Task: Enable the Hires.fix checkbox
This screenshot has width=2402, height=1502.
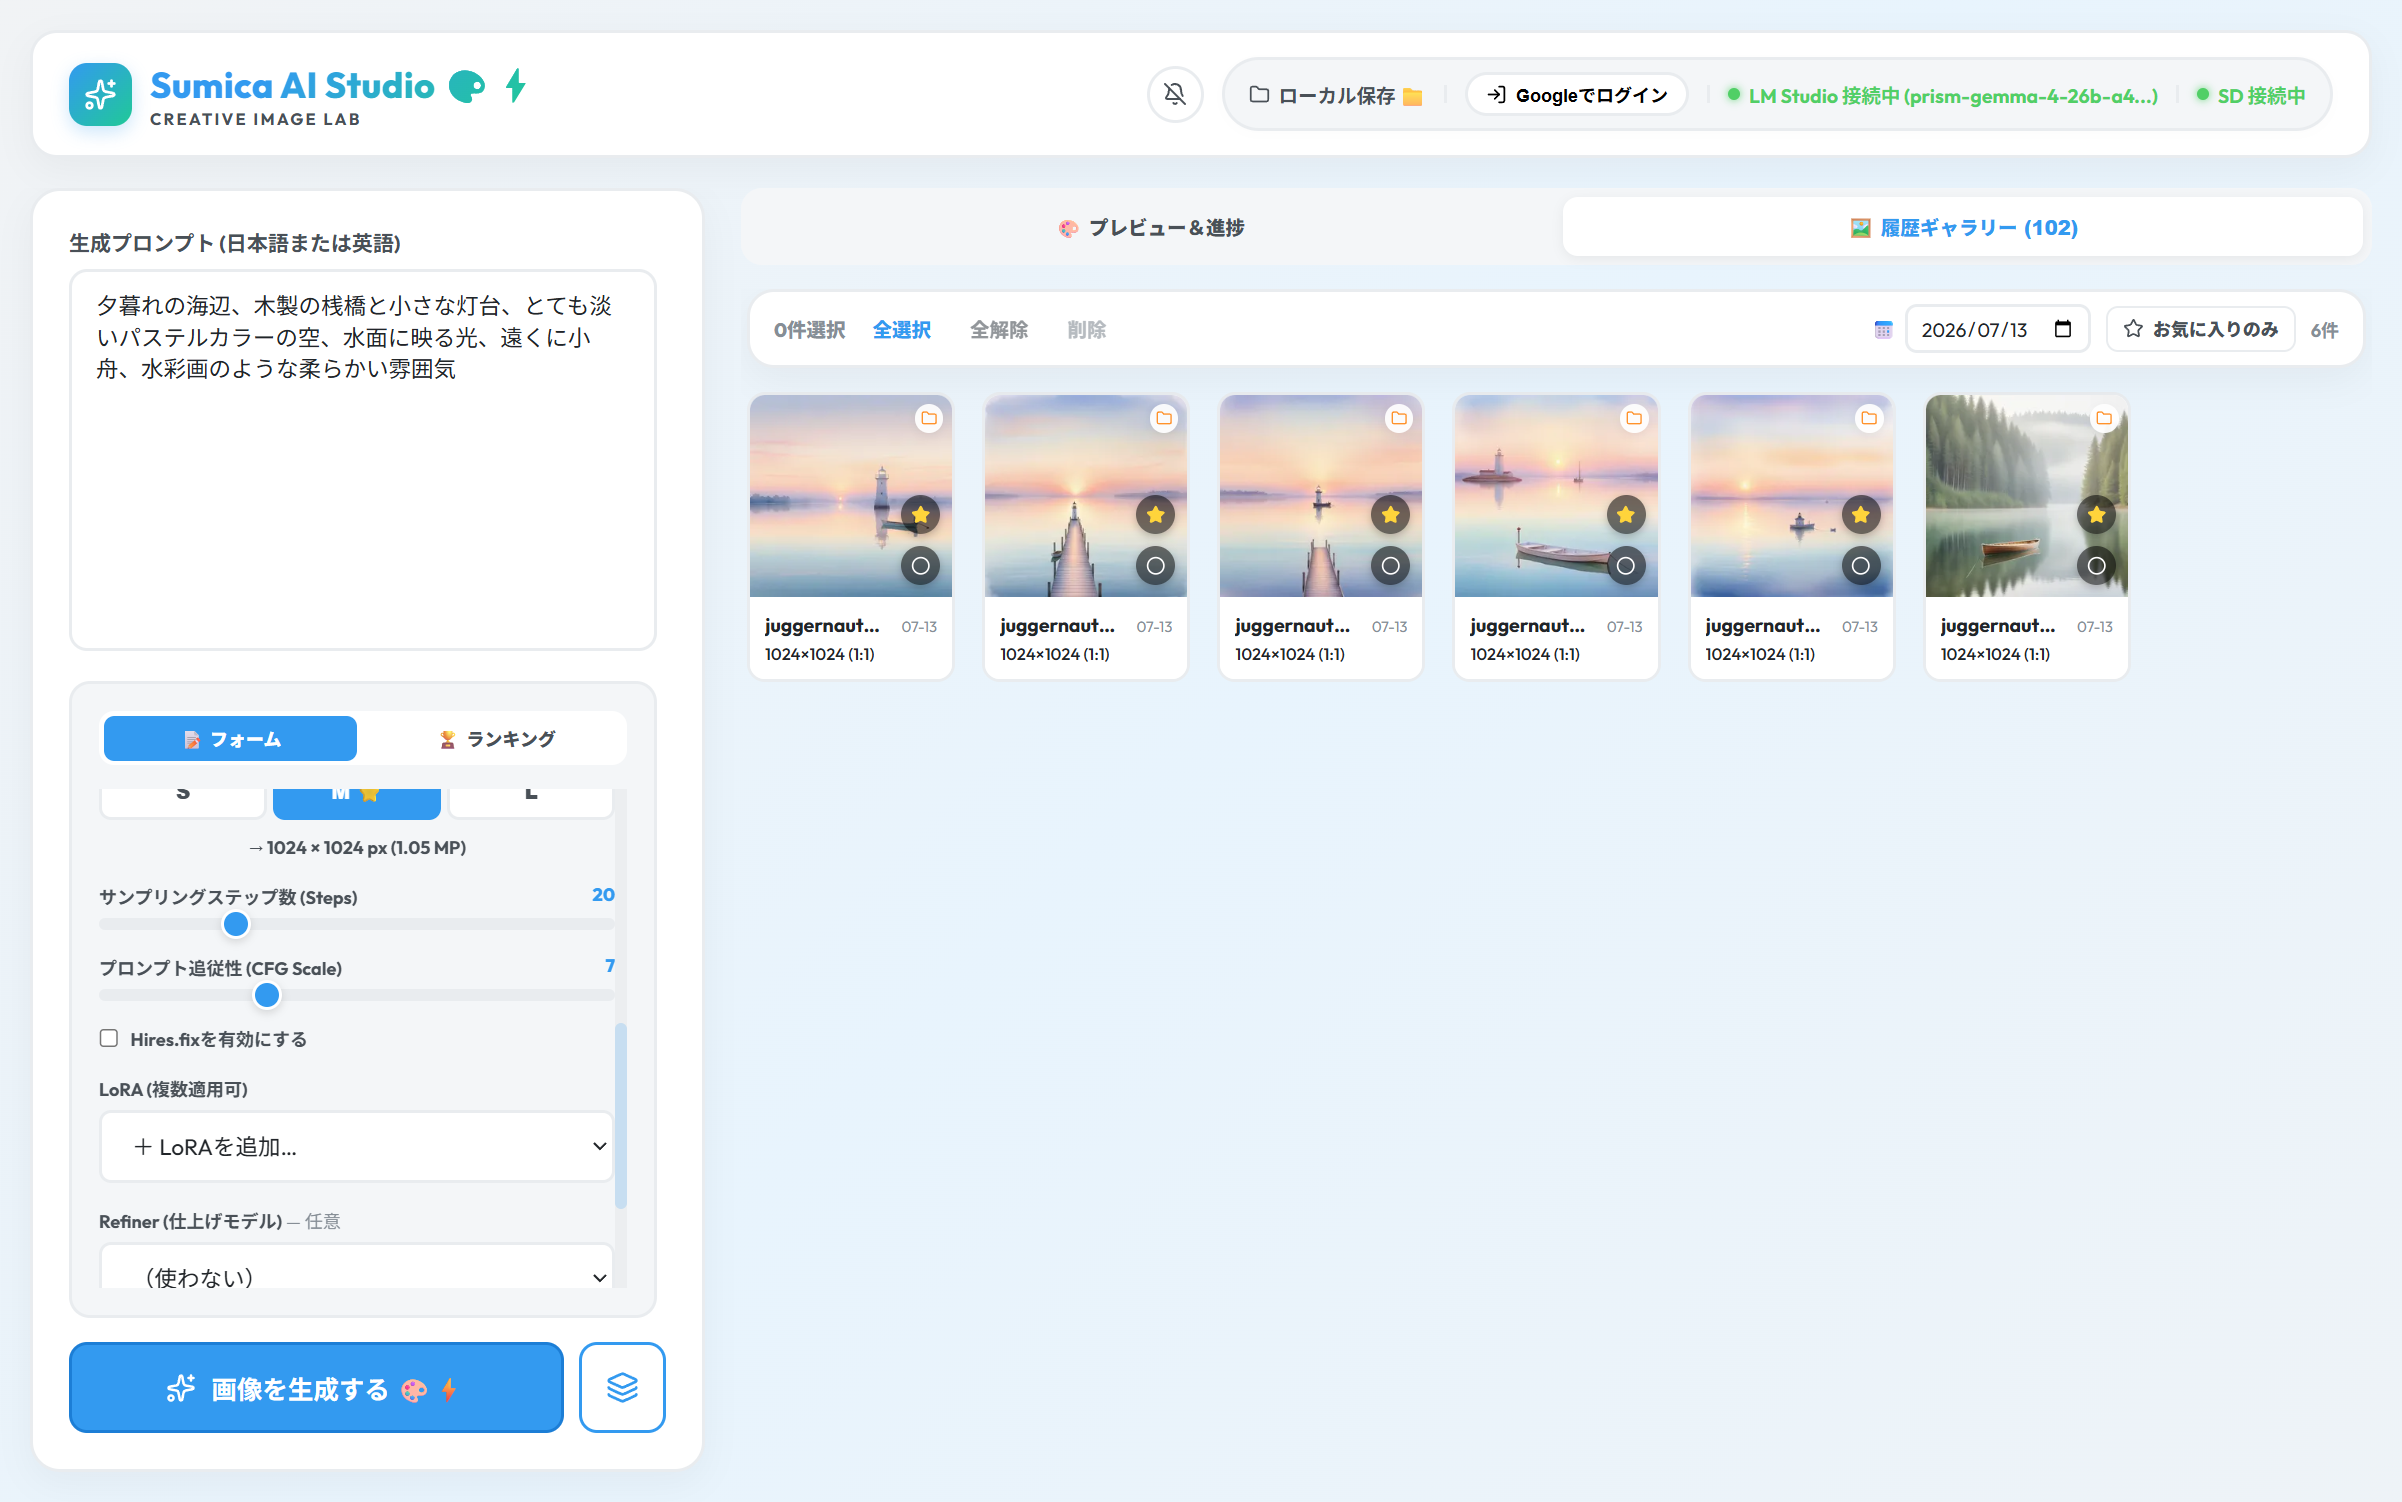Action: (x=109, y=1038)
